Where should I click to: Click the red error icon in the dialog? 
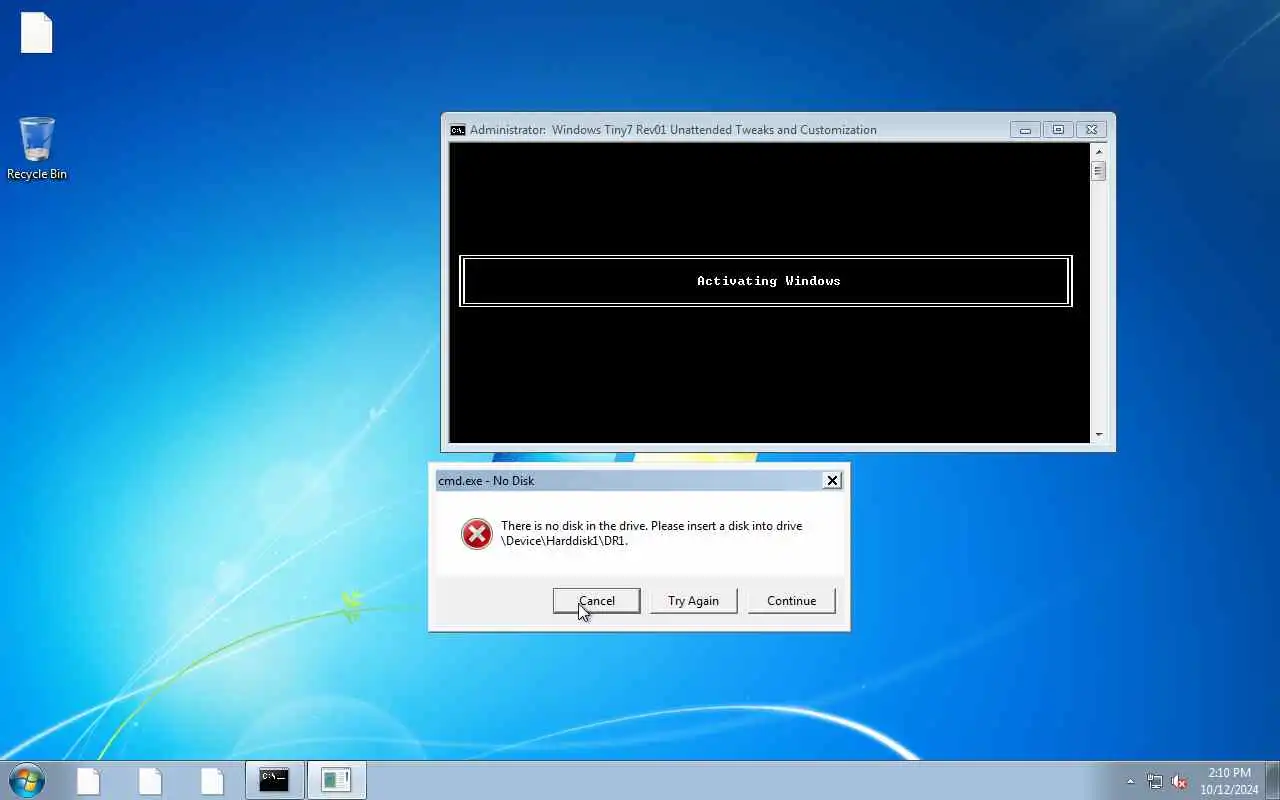click(477, 534)
